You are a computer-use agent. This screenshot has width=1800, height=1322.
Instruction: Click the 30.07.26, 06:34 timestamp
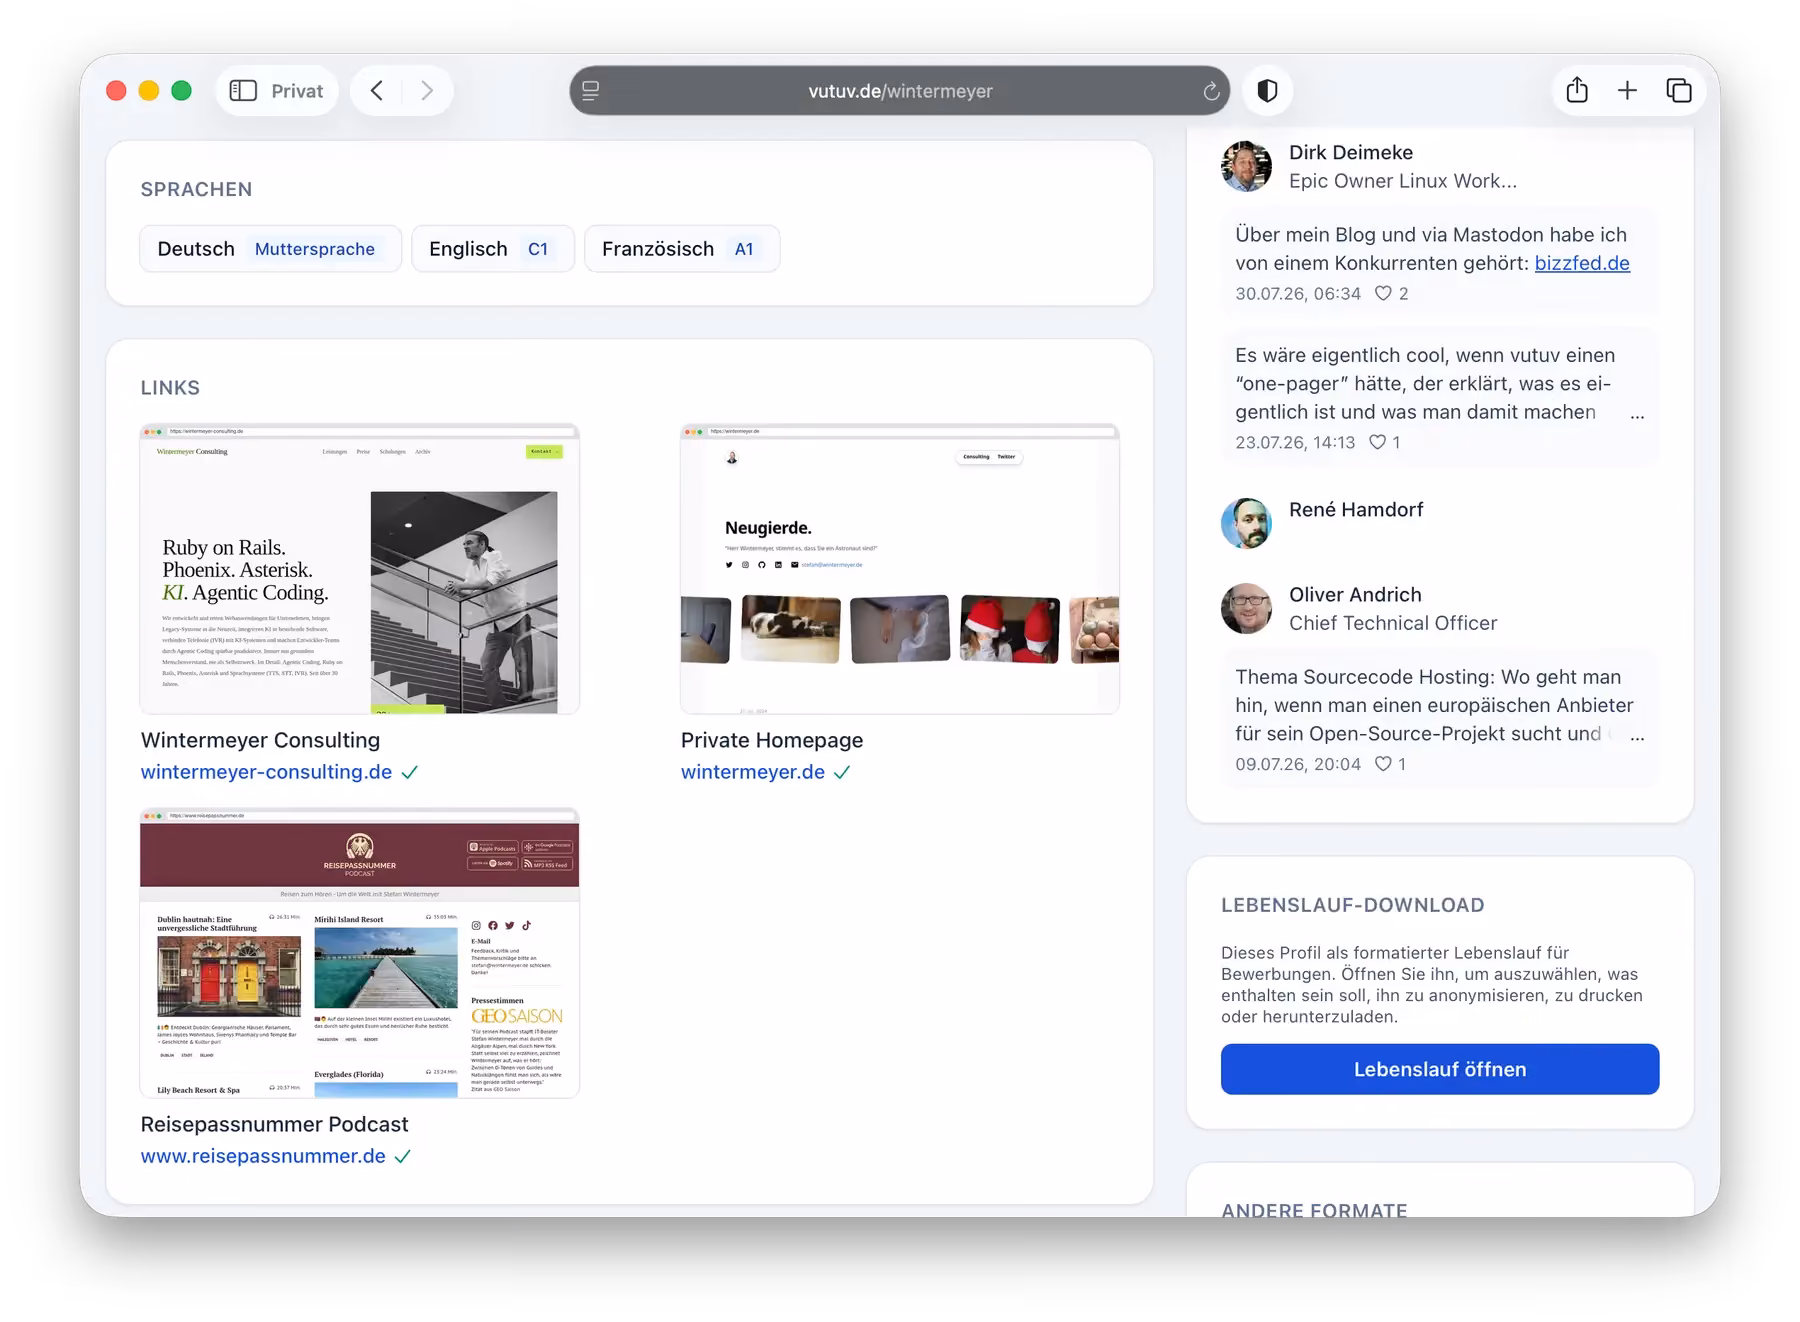pos(1298,293)
